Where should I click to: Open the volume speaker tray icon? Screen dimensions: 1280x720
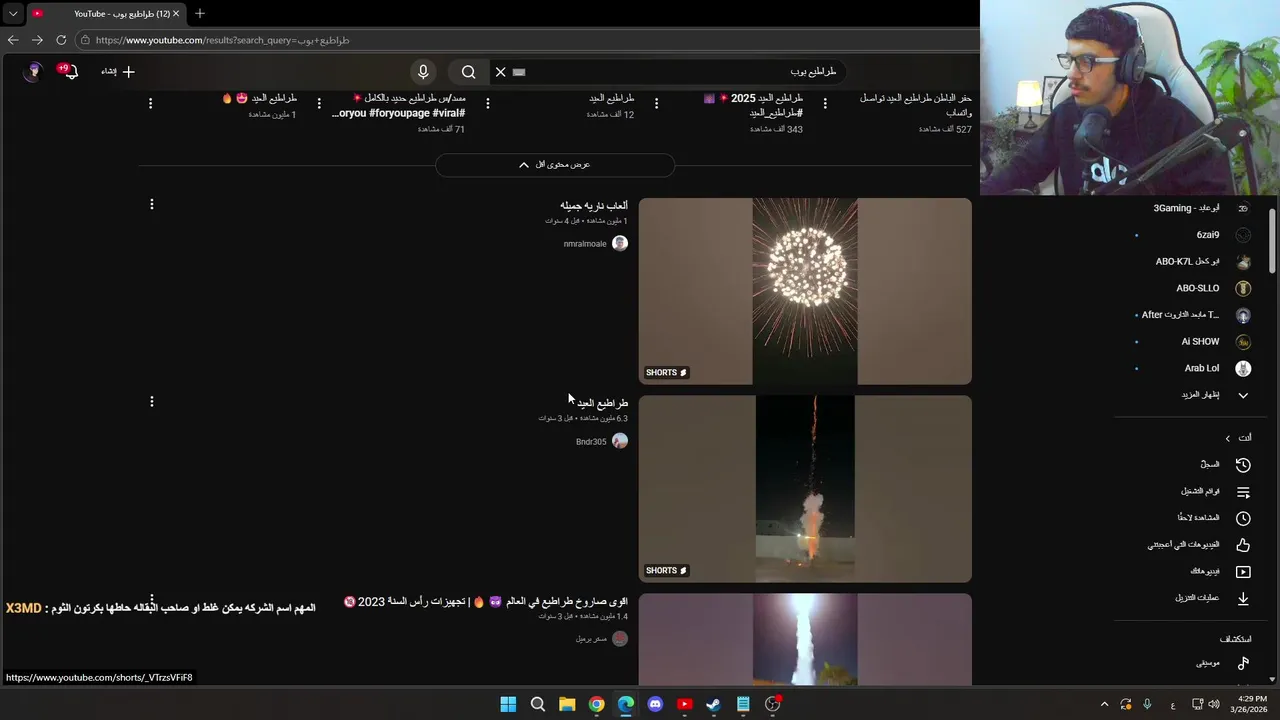point(1214,704)
